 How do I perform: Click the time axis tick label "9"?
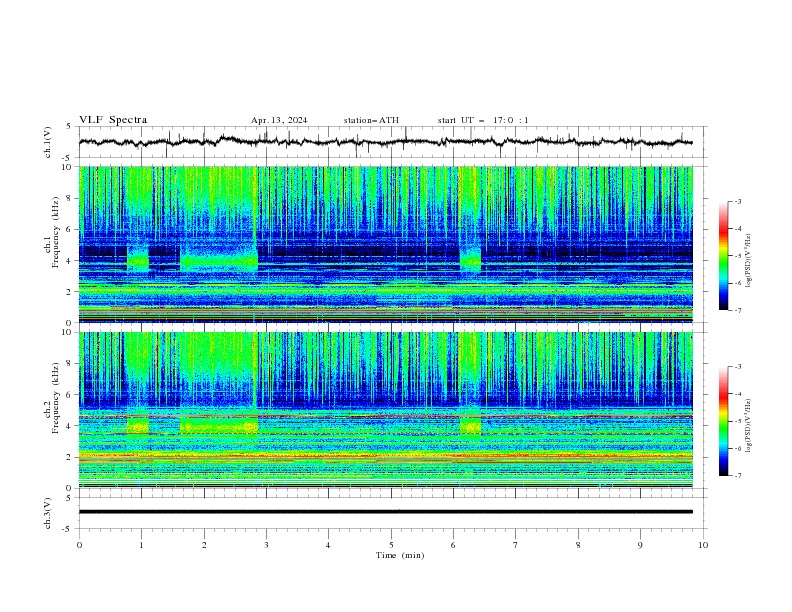click(640, 545)
